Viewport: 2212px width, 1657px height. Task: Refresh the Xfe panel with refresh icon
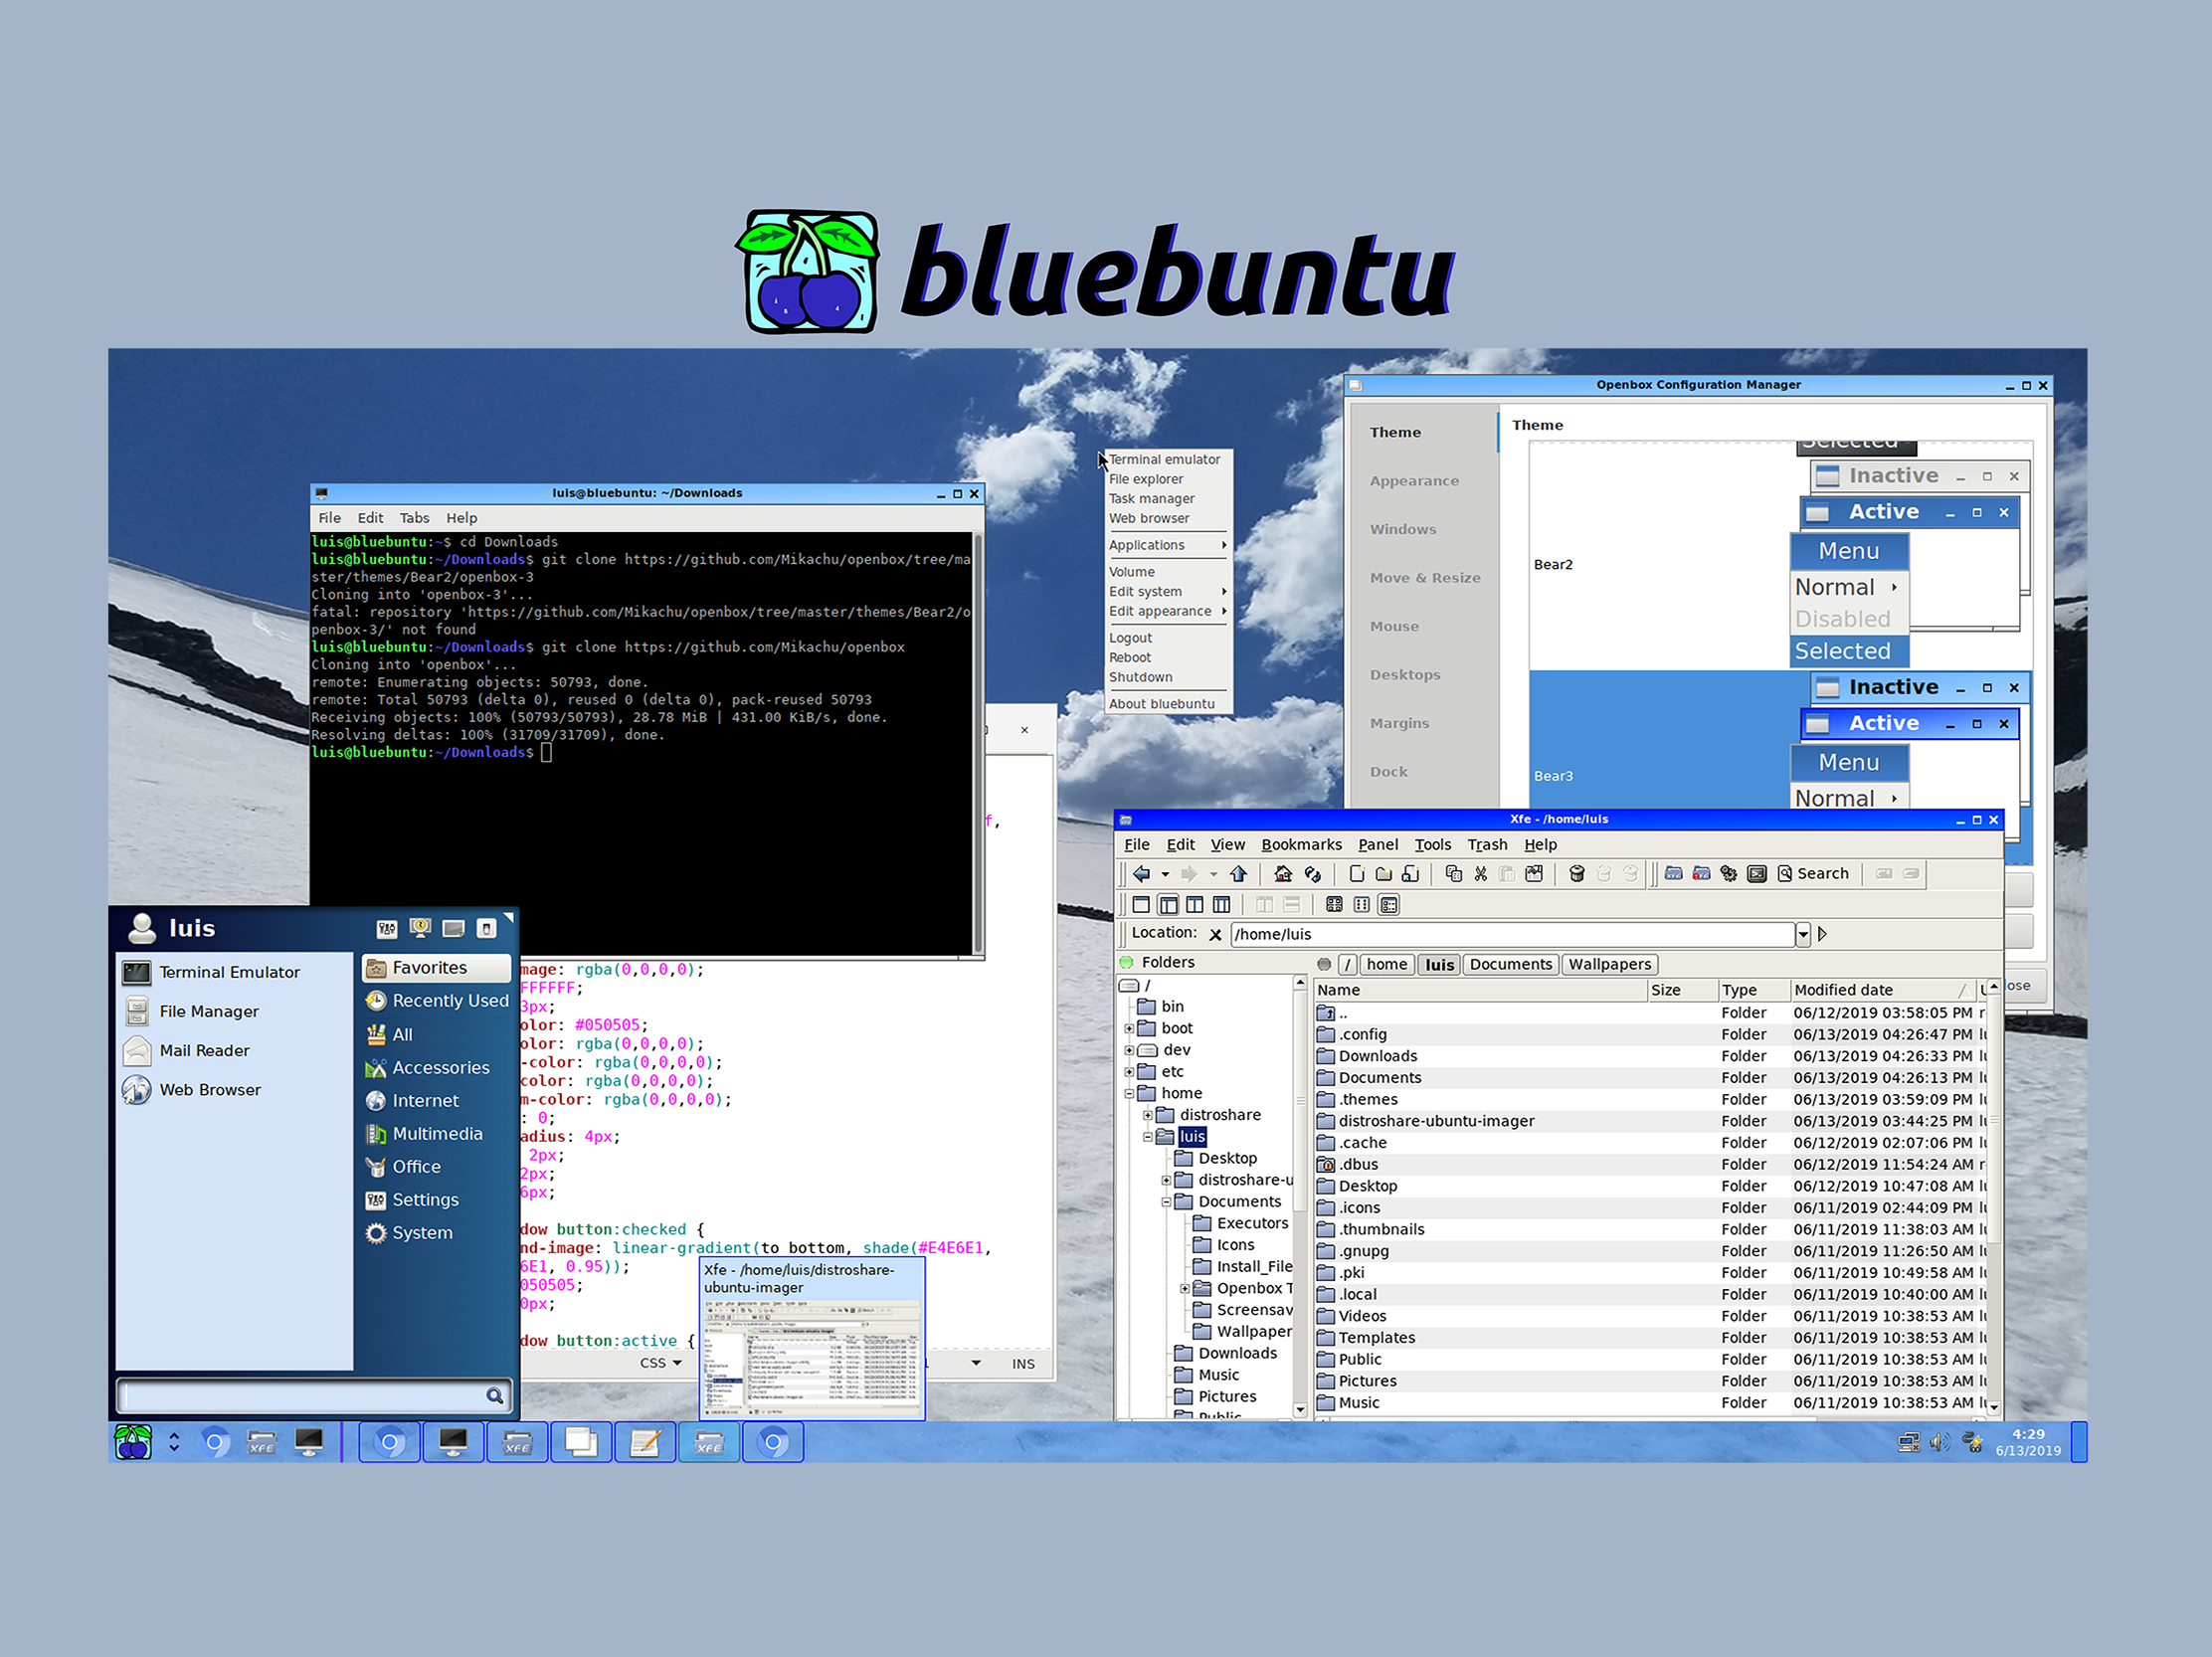pyautogui.click(x=1313, y=874)
